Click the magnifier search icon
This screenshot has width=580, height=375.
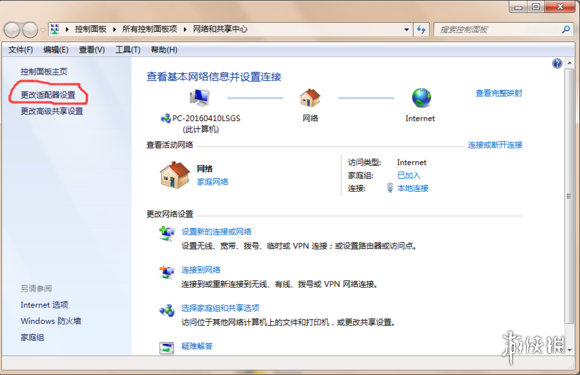click(x=566, y=29)
